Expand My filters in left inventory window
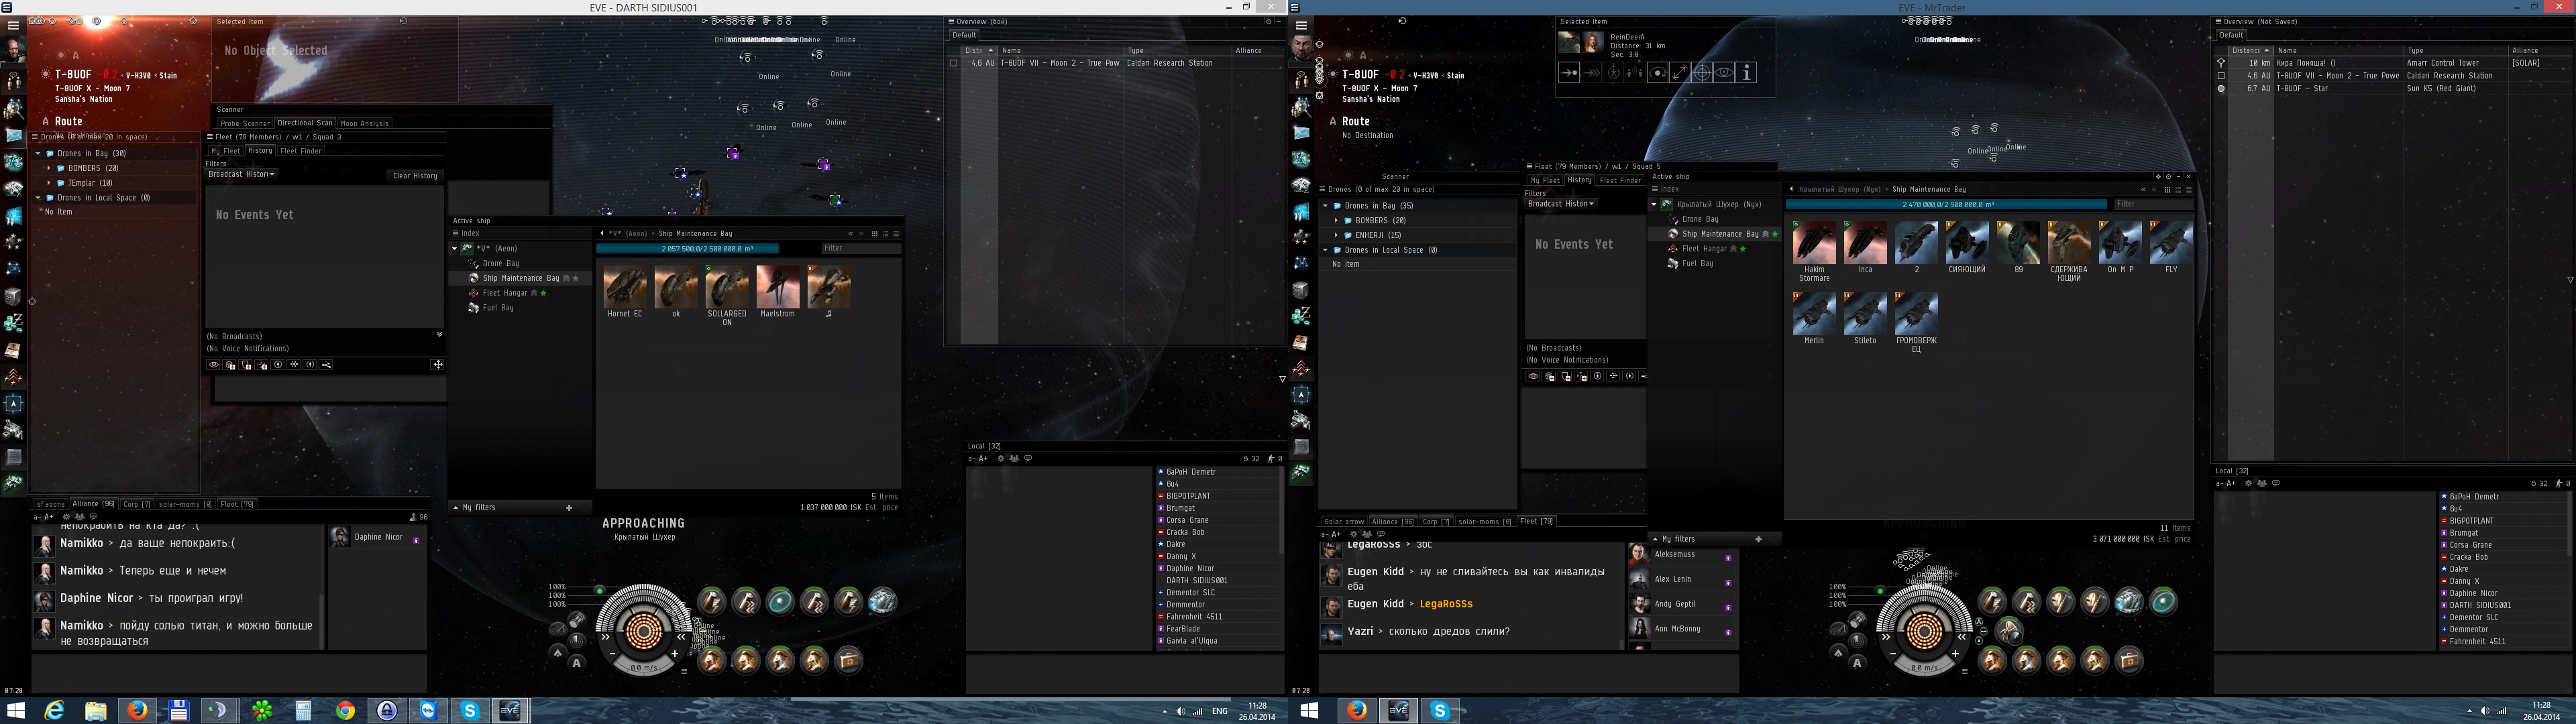Screen dimensions: 2576x724 (x=455, y=508)
